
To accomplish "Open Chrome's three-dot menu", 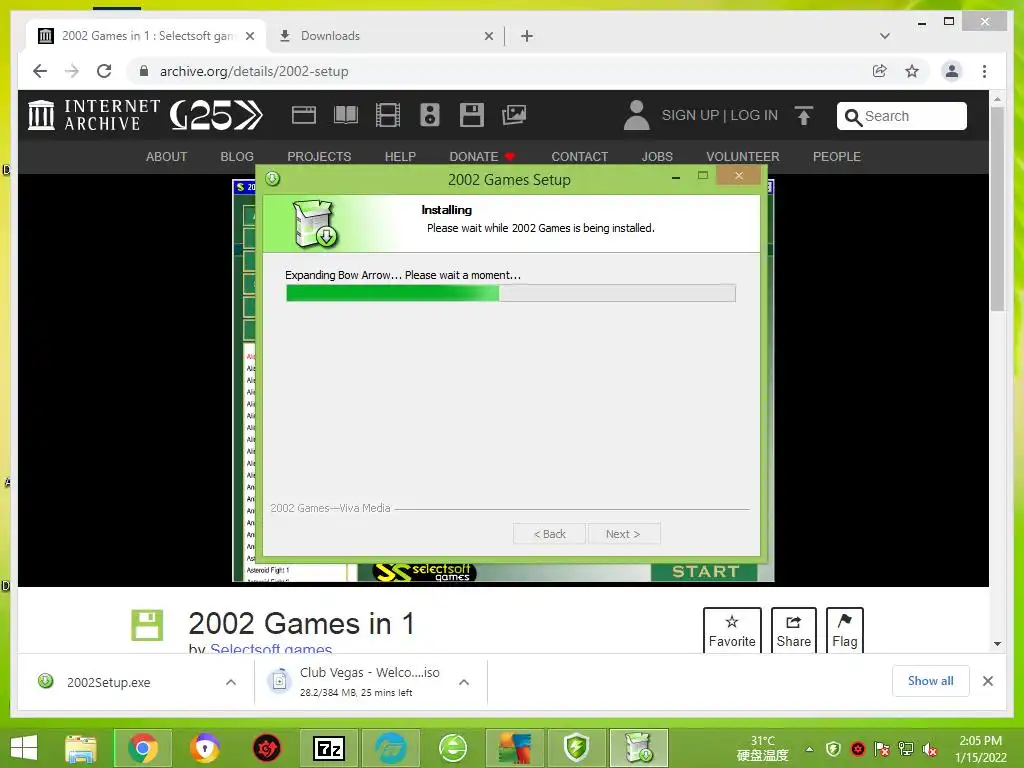I will click(984, 71).
